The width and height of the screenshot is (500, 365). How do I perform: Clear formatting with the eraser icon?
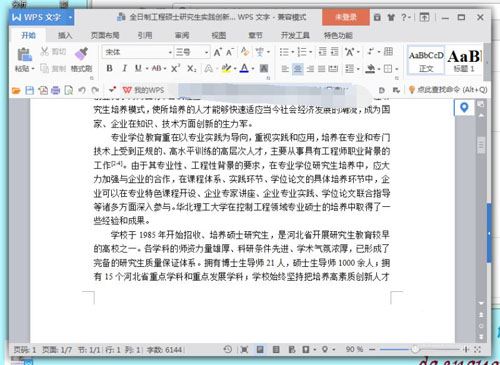(x=245, y=52)
